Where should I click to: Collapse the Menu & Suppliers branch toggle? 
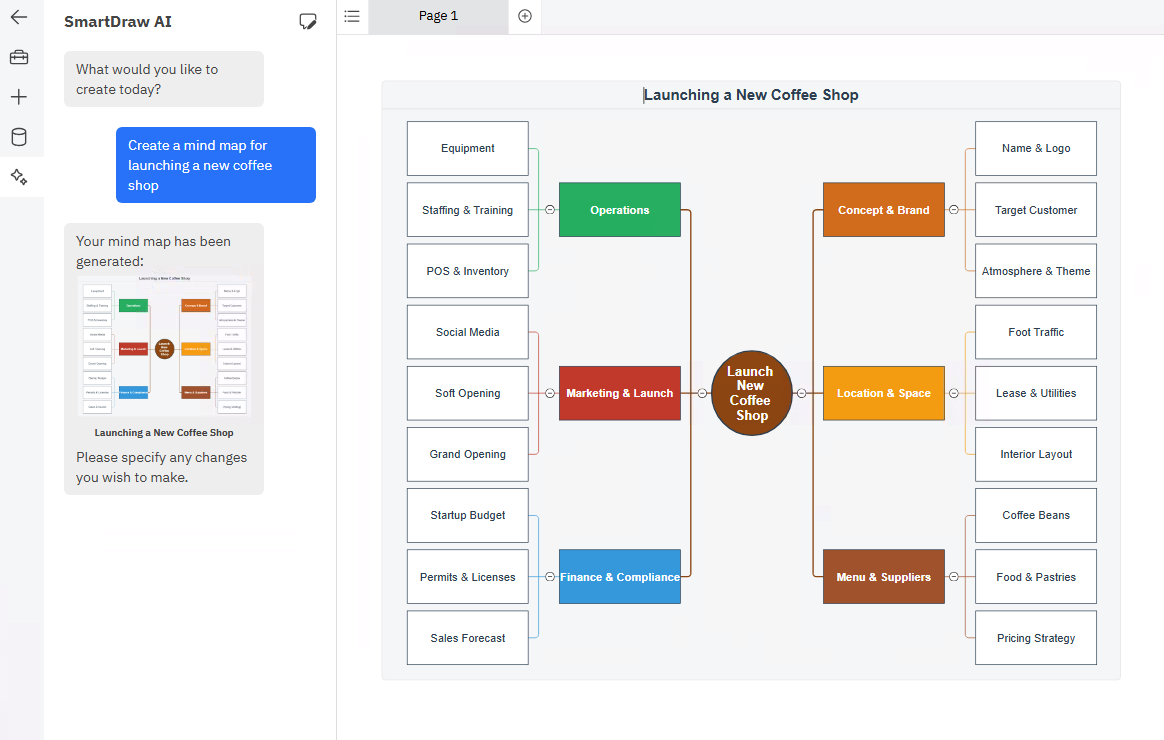[x=954, y=577]
